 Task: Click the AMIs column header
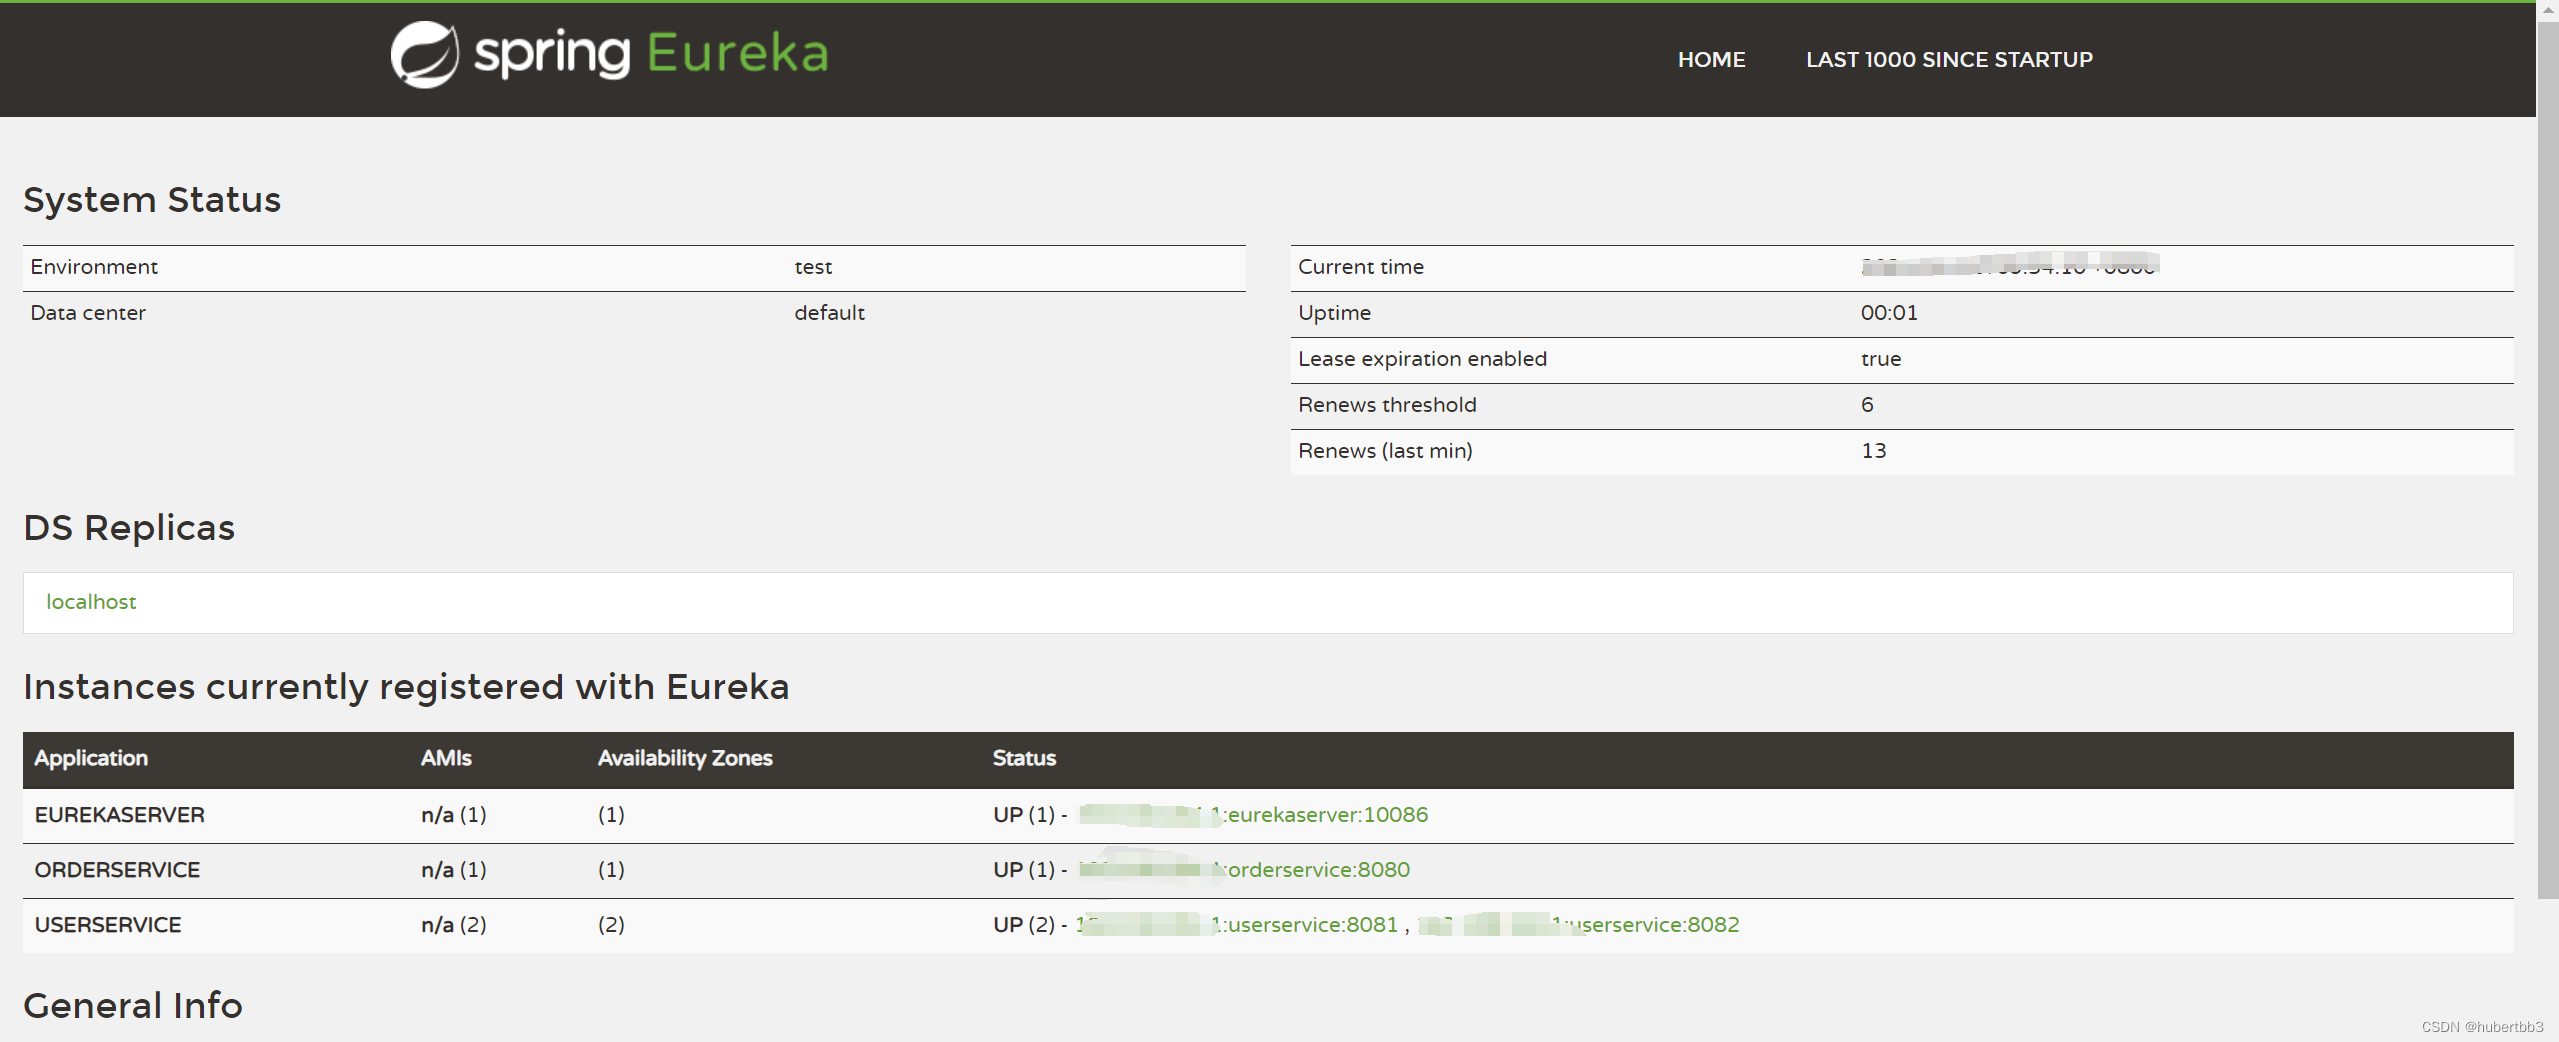pyautogui.click(x=446, y=759)
